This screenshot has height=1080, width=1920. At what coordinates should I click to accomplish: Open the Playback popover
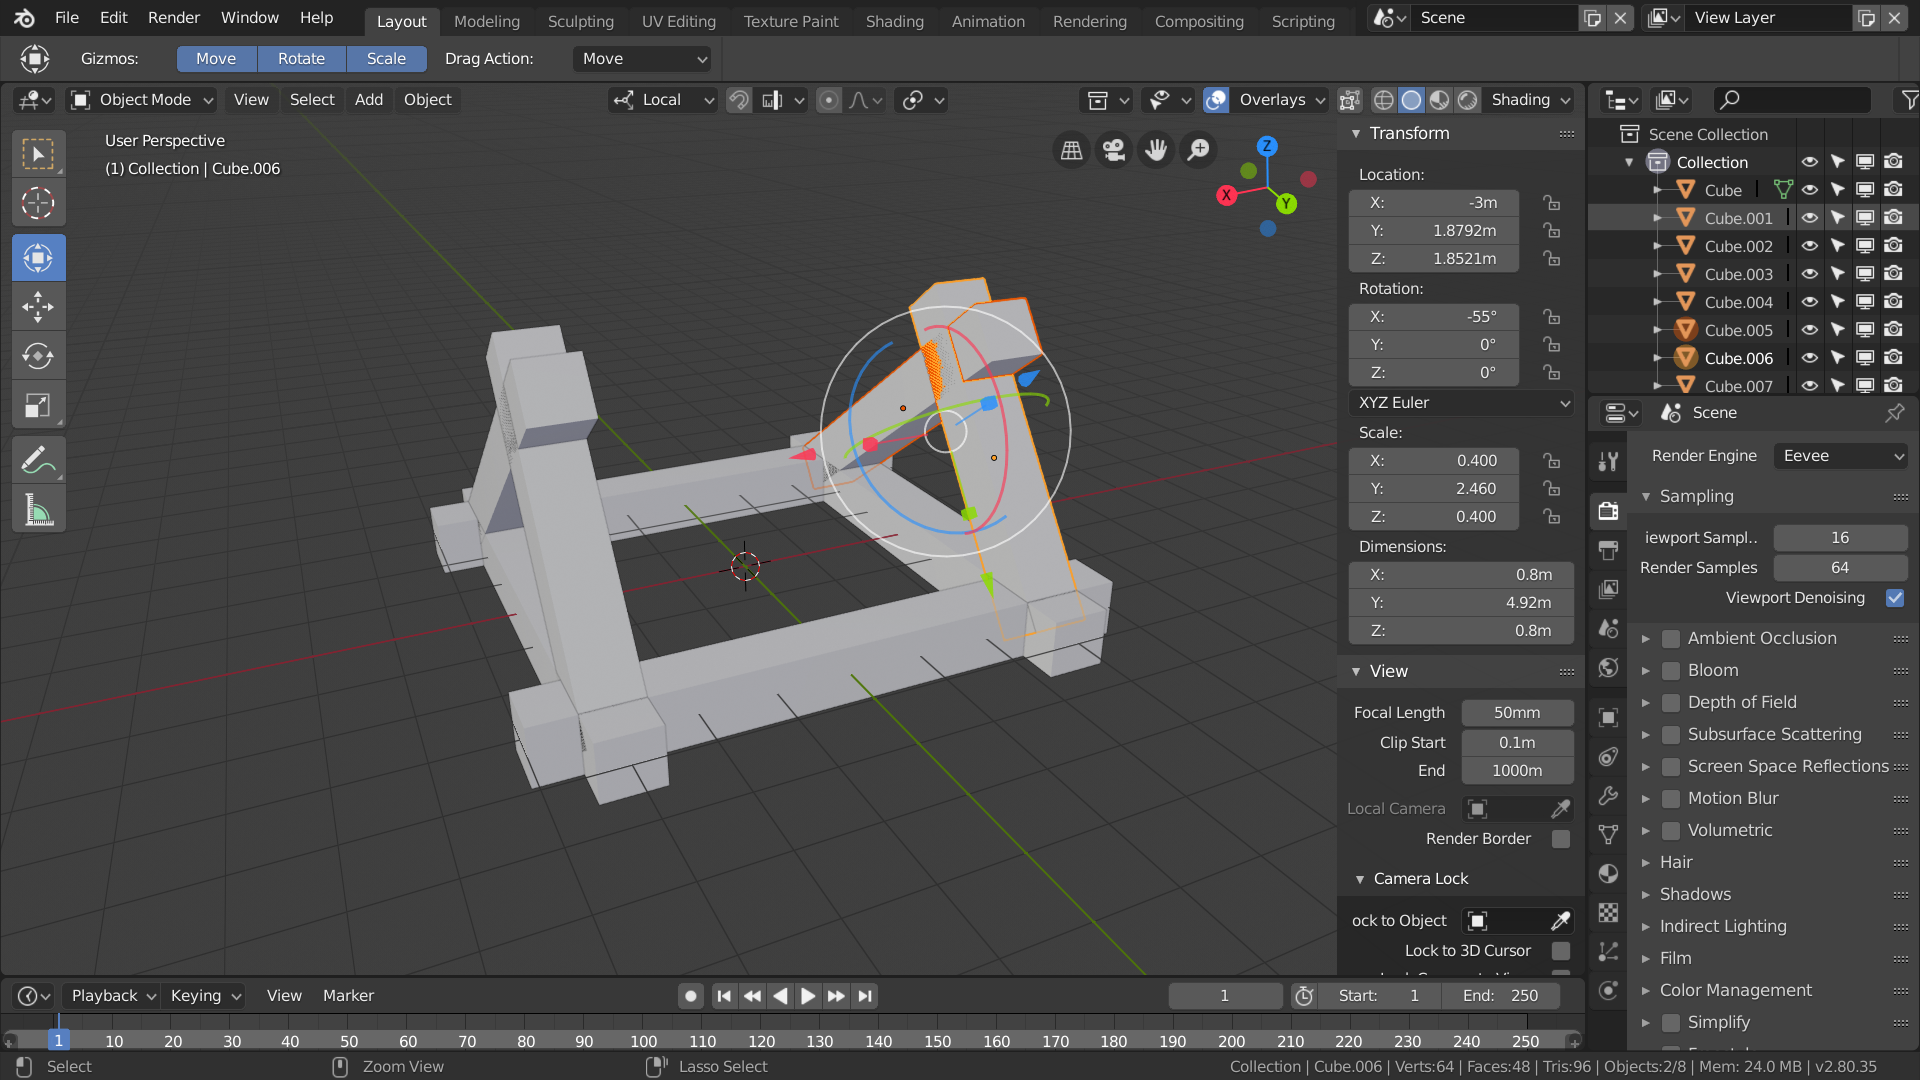tap(112, 996)
